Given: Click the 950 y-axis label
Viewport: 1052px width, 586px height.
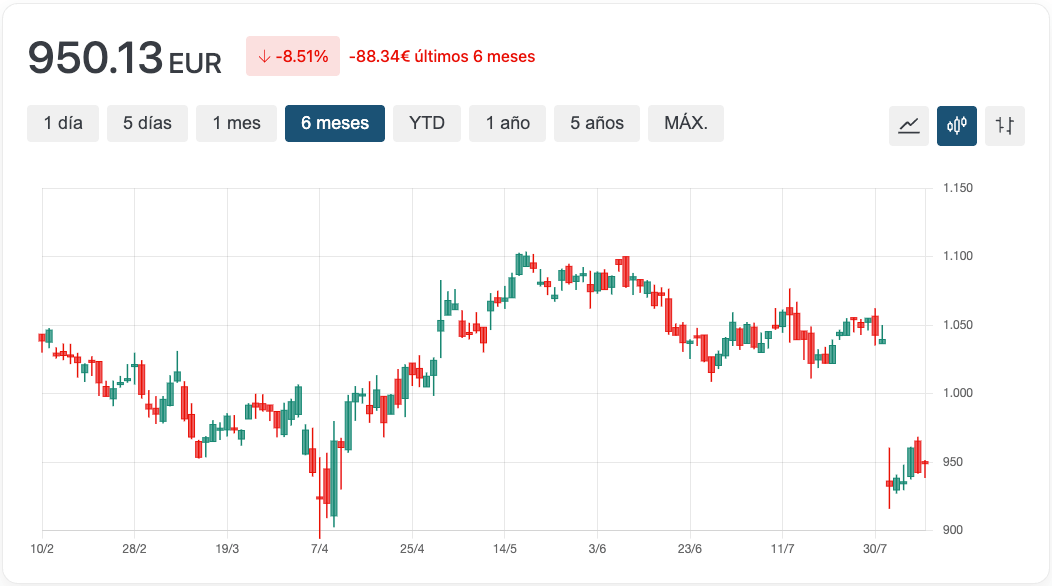Looking at the screenshot, I should [953, 462].
